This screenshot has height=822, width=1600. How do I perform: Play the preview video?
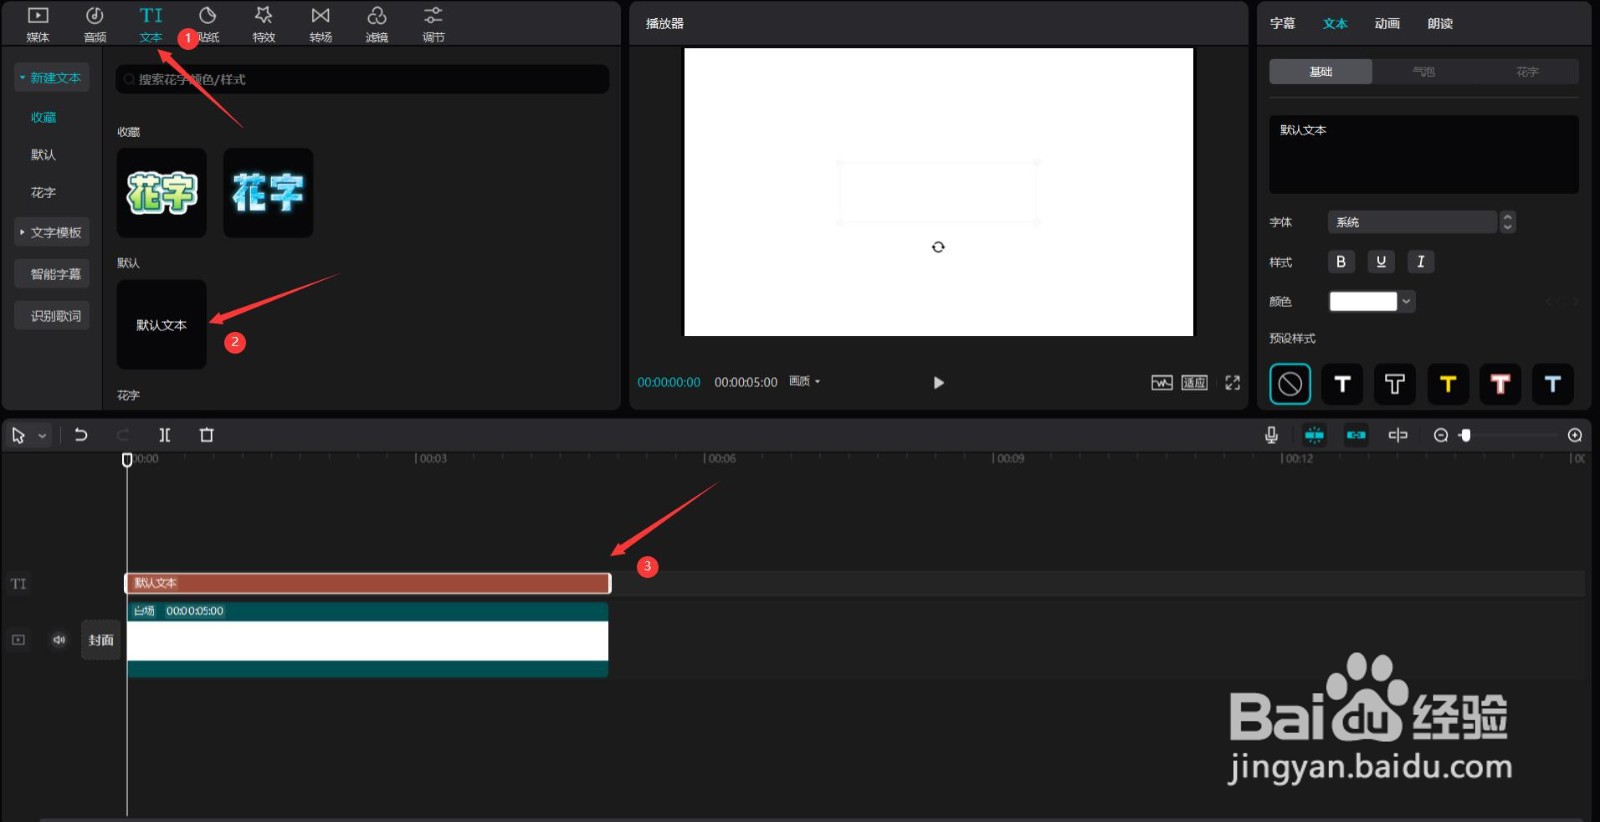(x=938, y=382)
